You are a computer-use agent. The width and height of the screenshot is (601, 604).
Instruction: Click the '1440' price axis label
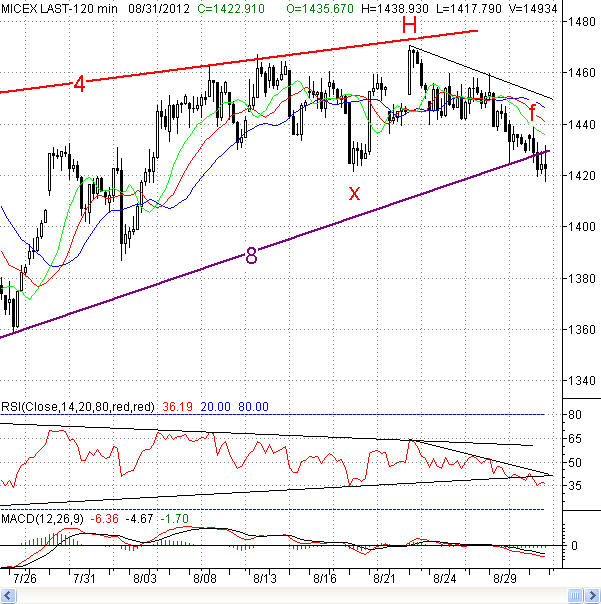[x=581, y=124]
